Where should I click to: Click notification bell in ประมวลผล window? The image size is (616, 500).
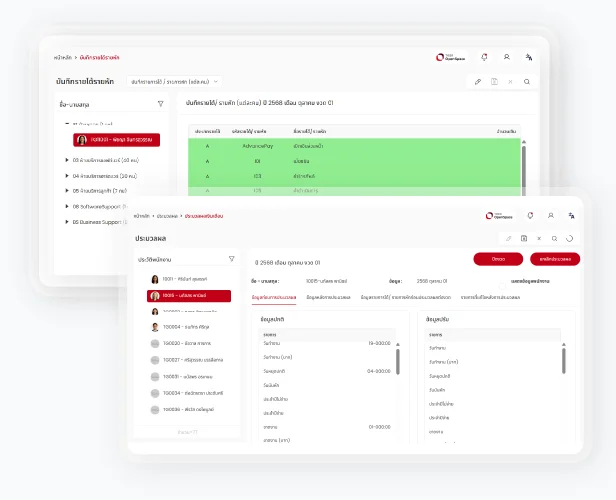point(530,216)
